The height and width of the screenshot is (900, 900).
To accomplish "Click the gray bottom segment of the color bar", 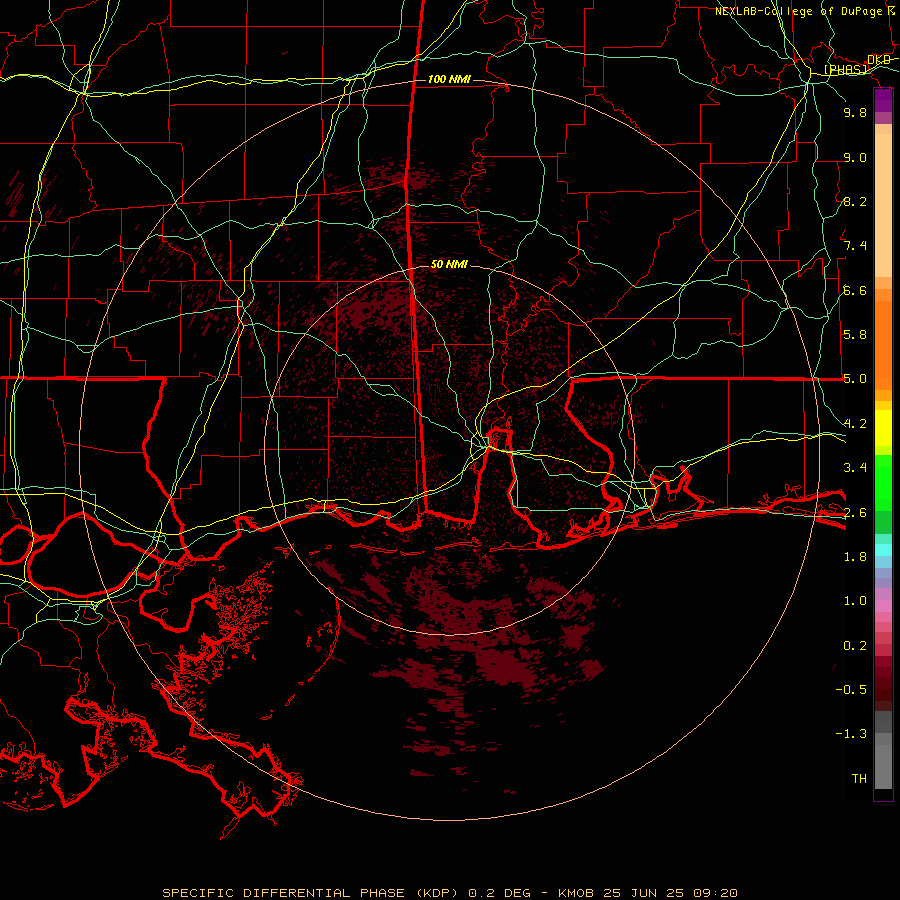I will [x=883, y=766].
